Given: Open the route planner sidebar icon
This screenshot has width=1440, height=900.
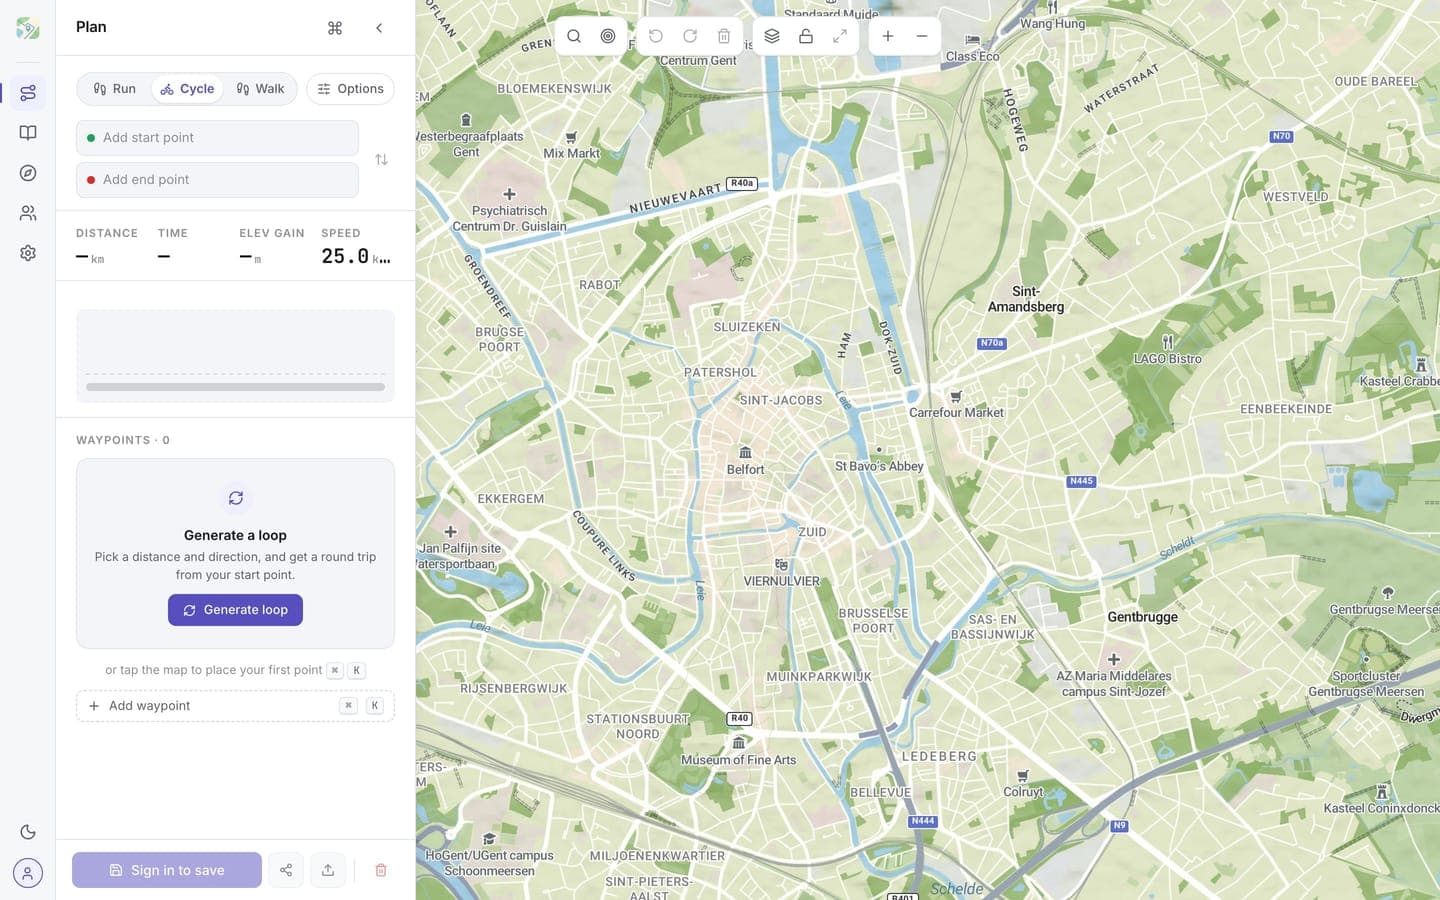Looking at the screenshot, I should coord(28,93).
